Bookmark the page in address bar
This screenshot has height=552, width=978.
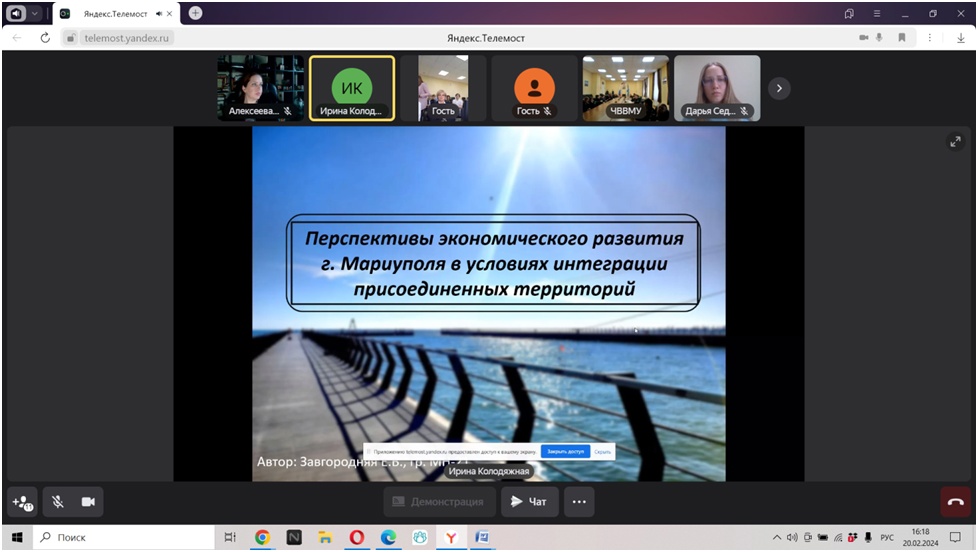point(901,38)
